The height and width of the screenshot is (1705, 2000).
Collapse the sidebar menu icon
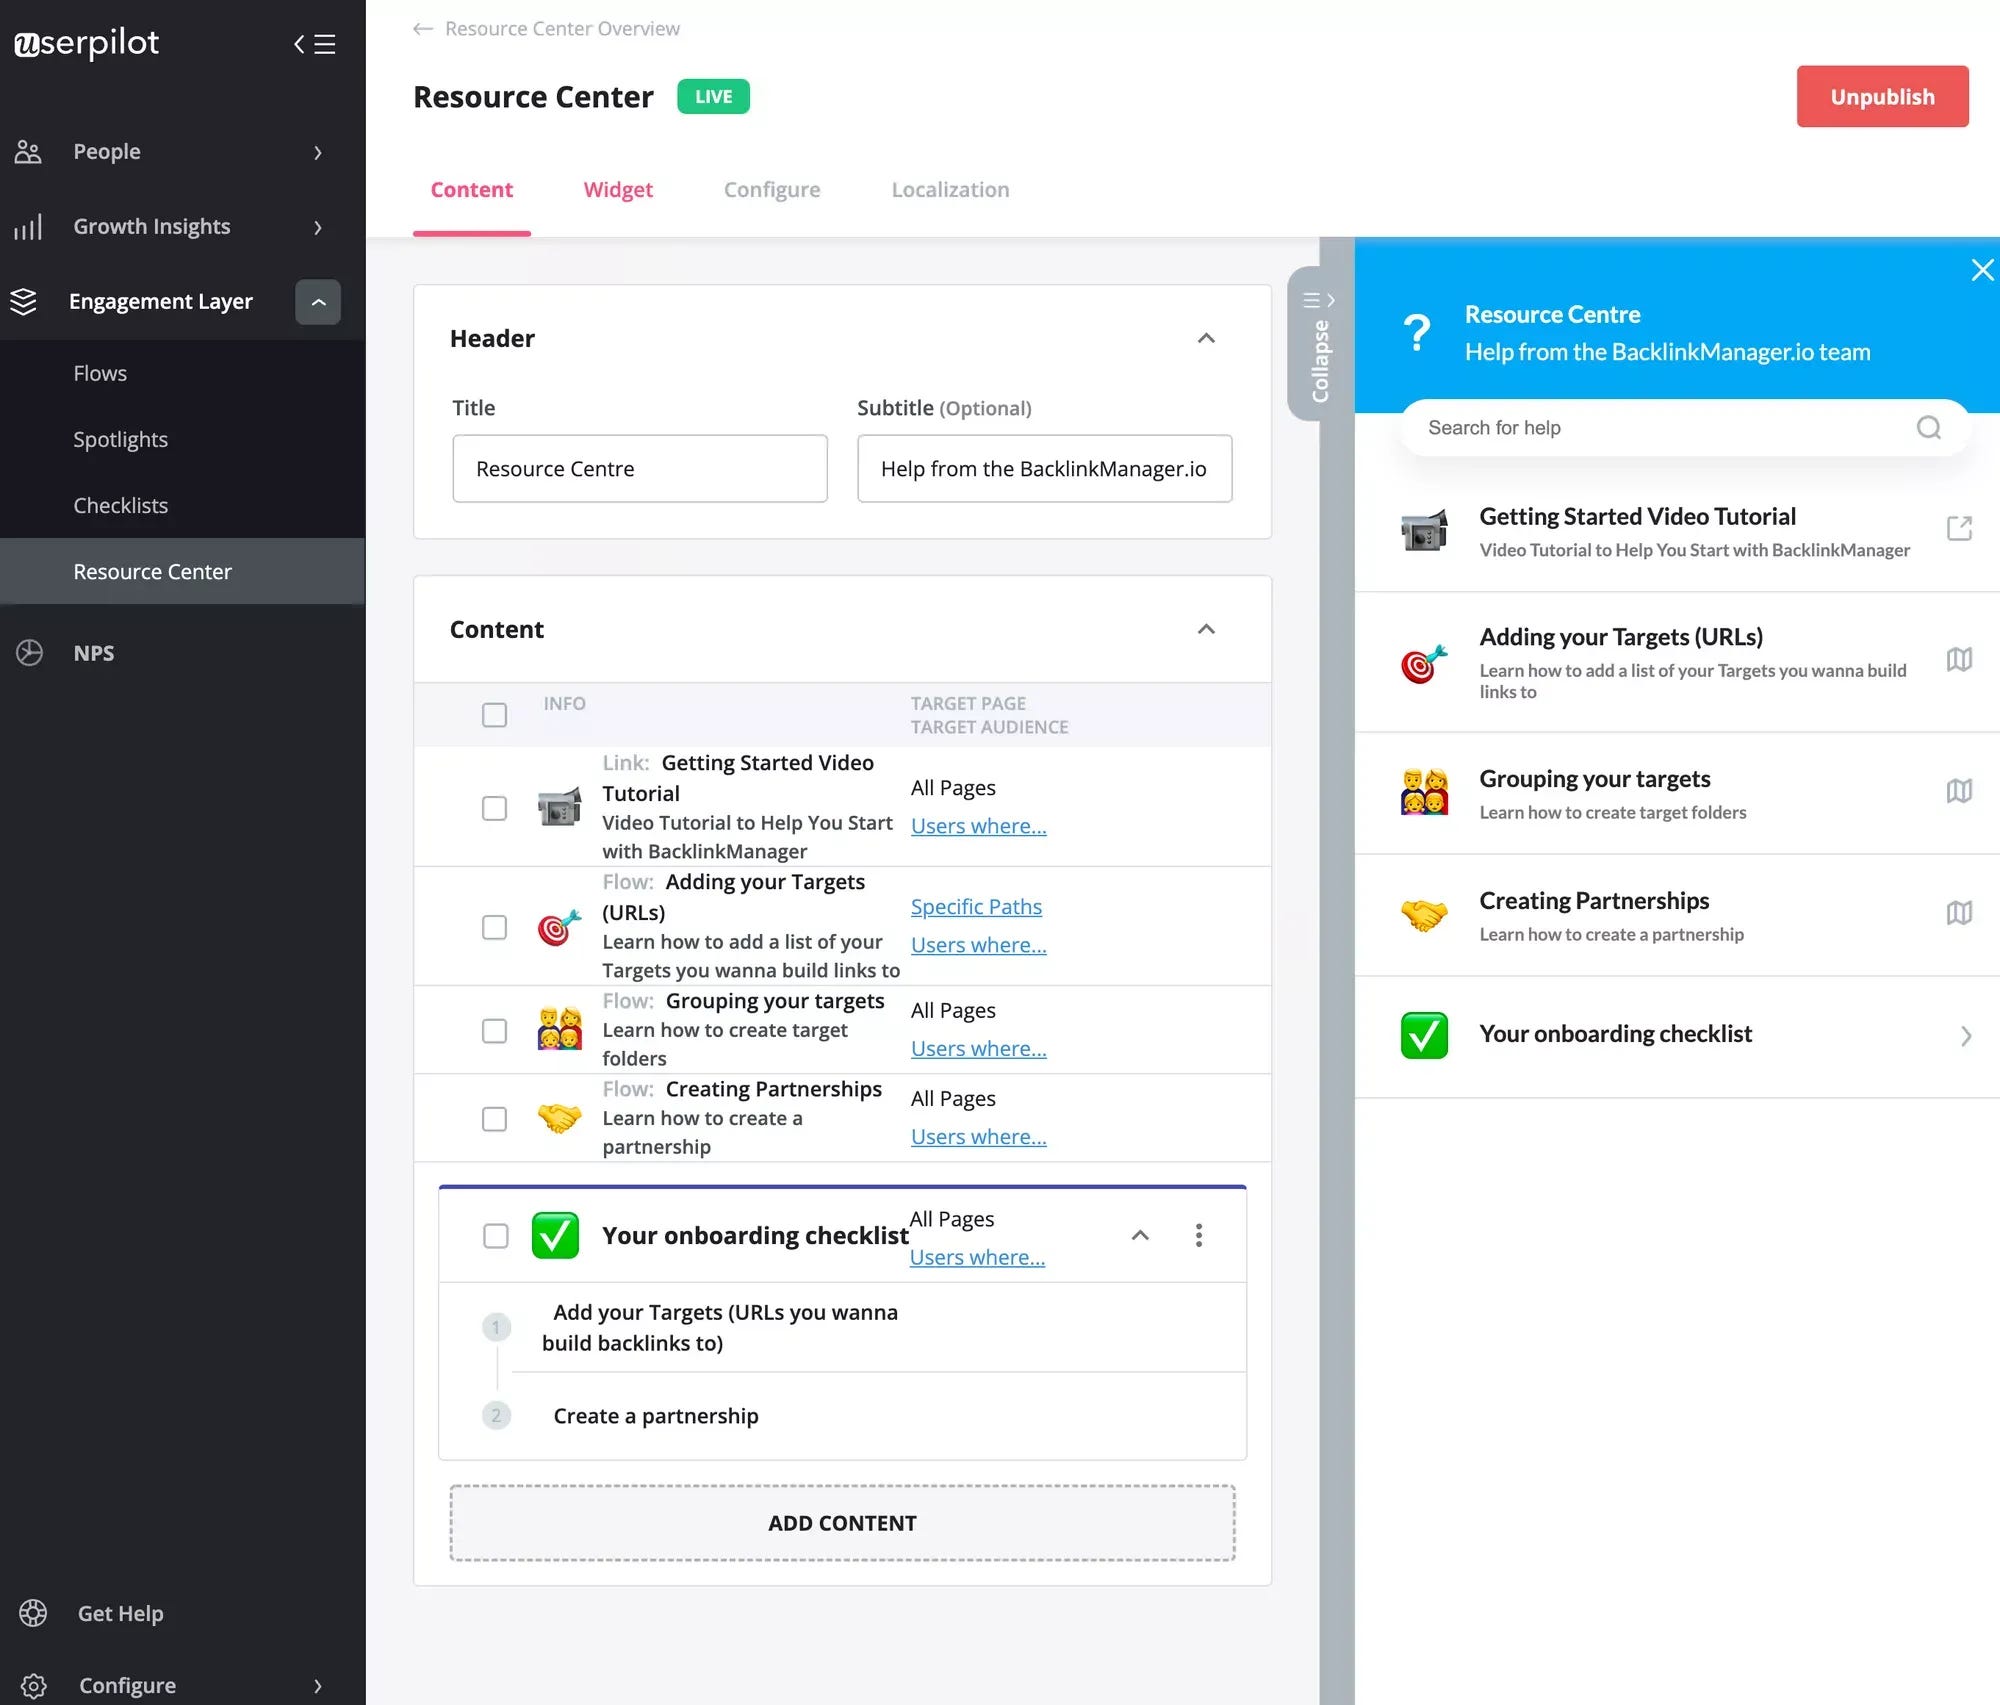pos(314,44)
